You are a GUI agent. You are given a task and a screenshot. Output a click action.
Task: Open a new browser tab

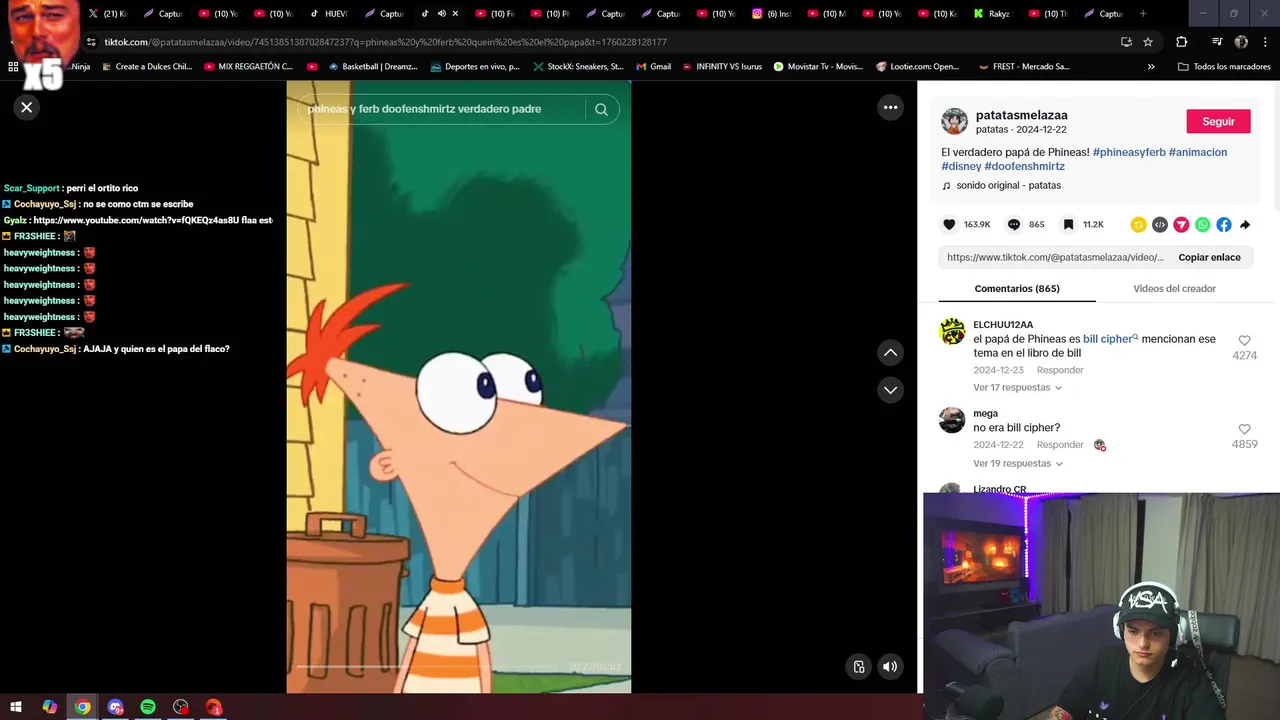1143,14
